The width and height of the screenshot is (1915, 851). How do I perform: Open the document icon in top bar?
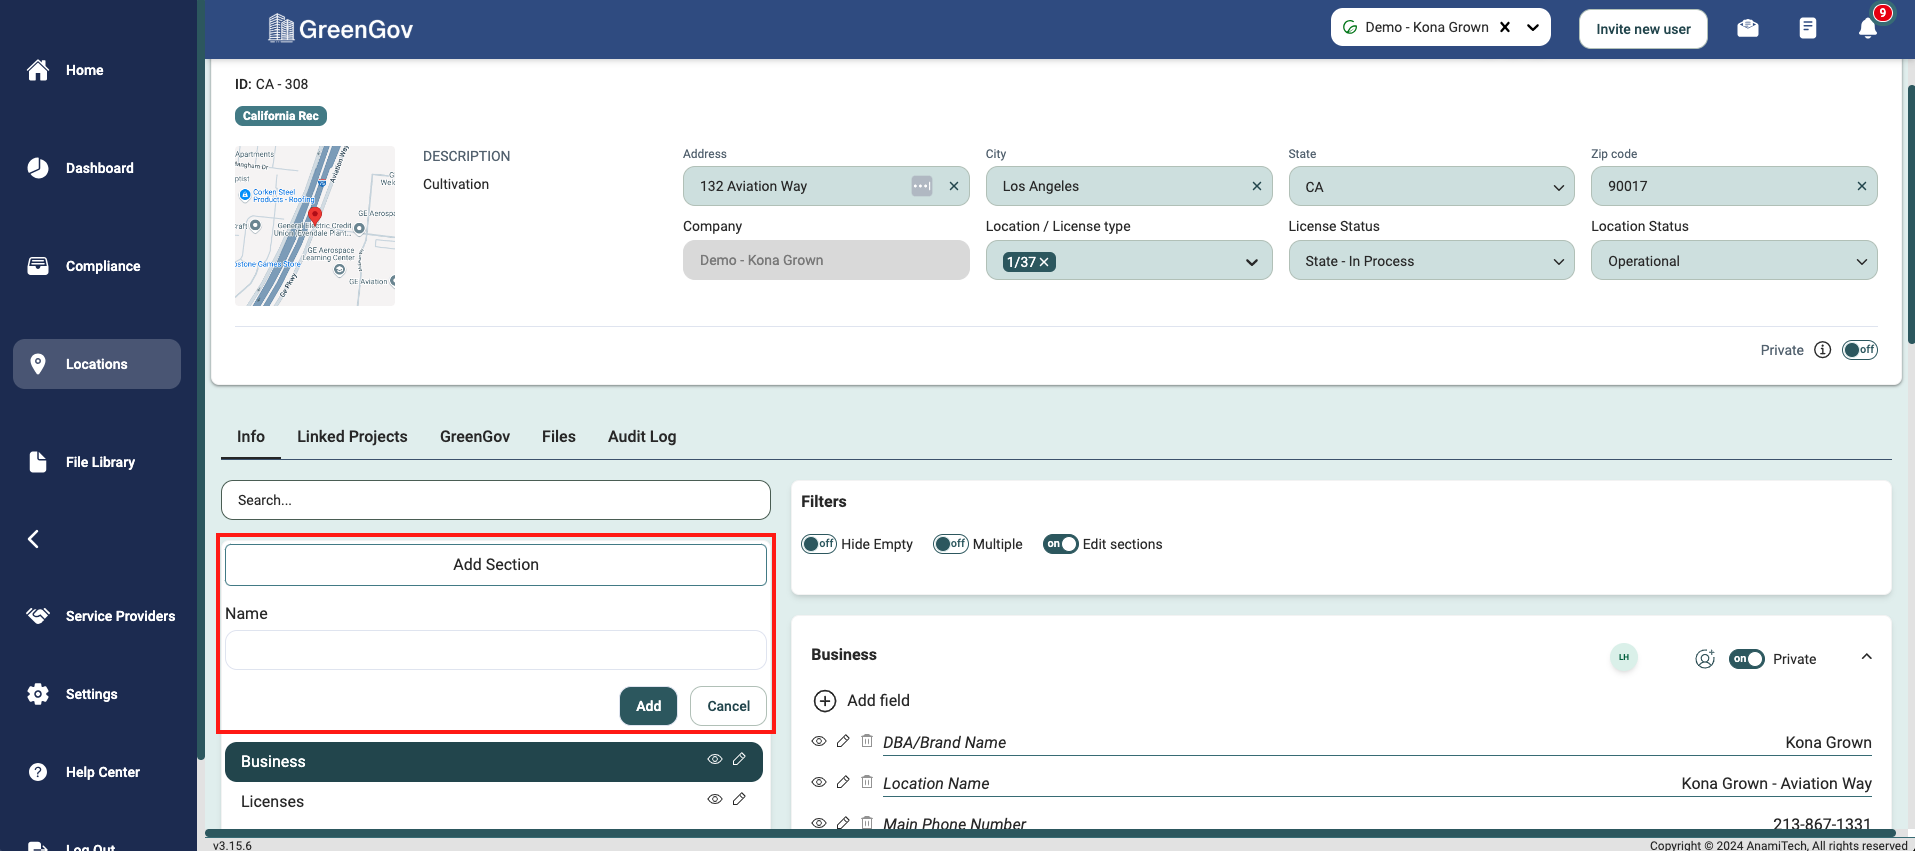[1807, 28]
